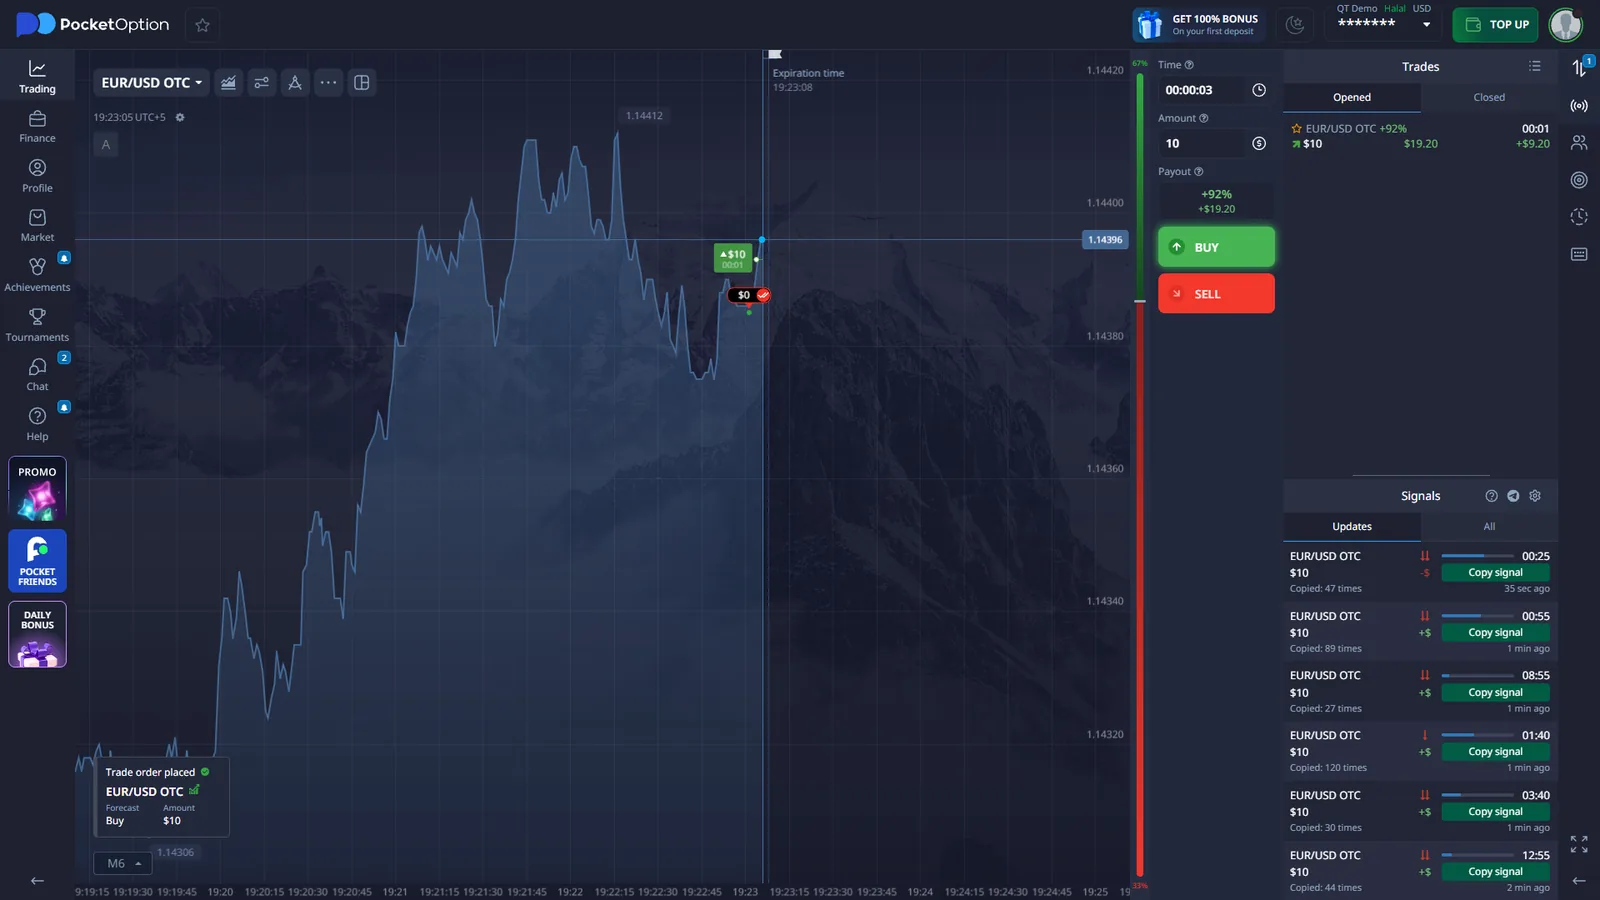The image size is (1600, 900).
Task: Expand the EUR/USD OTC asset dropdown
Action: [x=152, y=83]
